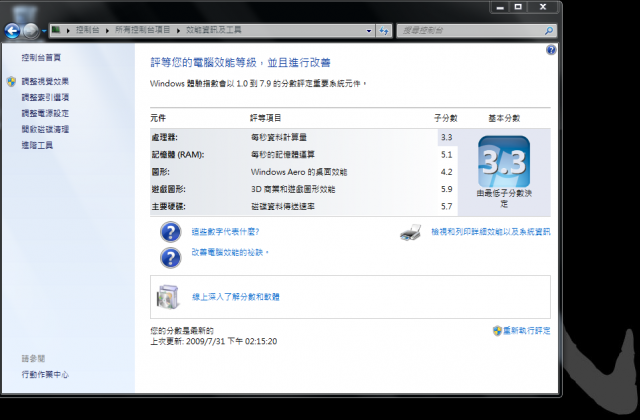Click the software box icon

(168, 297)
